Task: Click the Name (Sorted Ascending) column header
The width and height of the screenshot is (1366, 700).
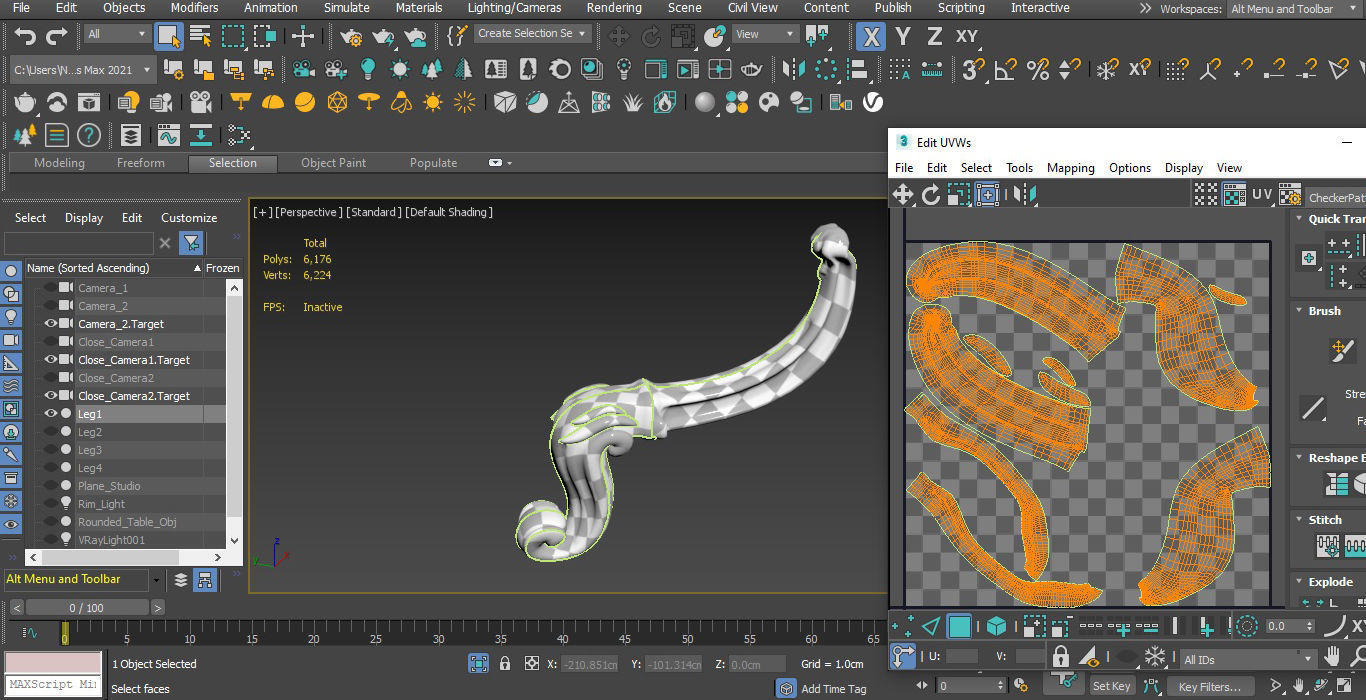Action: pyautogui.click(x=114, y=268)
